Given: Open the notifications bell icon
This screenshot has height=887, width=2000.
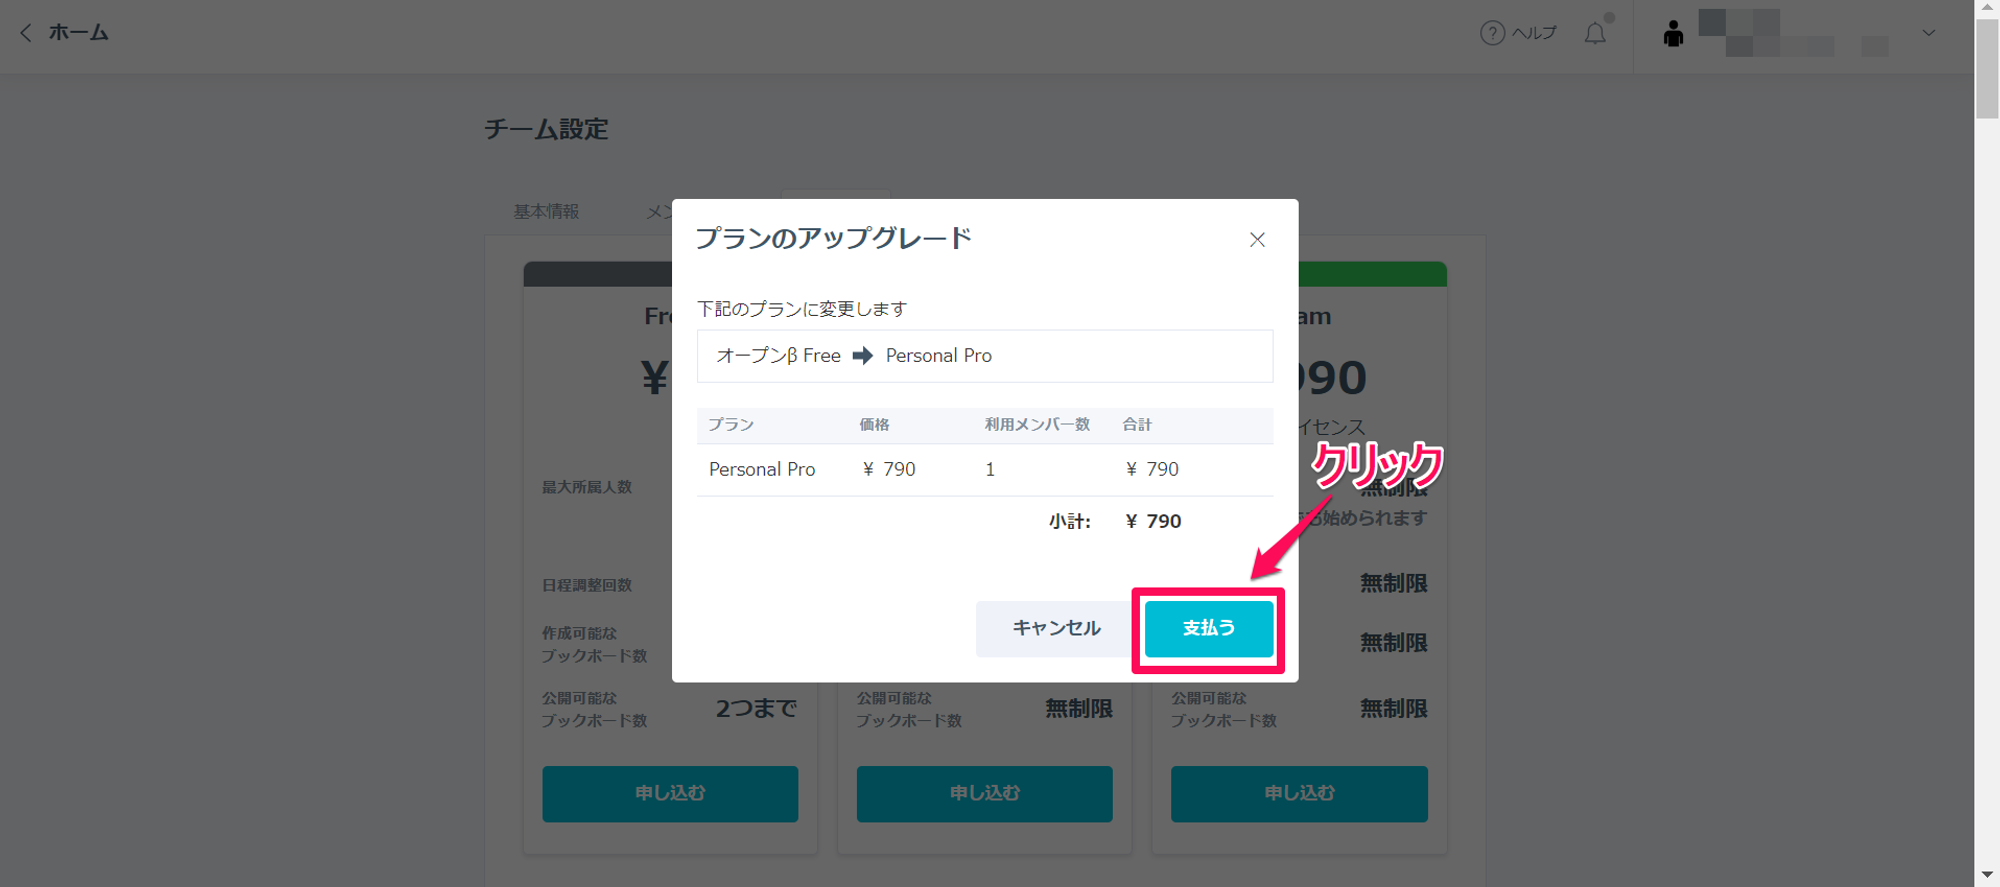Looking at the screenshot, I should pyautogui.click(x=1596, y=33).
